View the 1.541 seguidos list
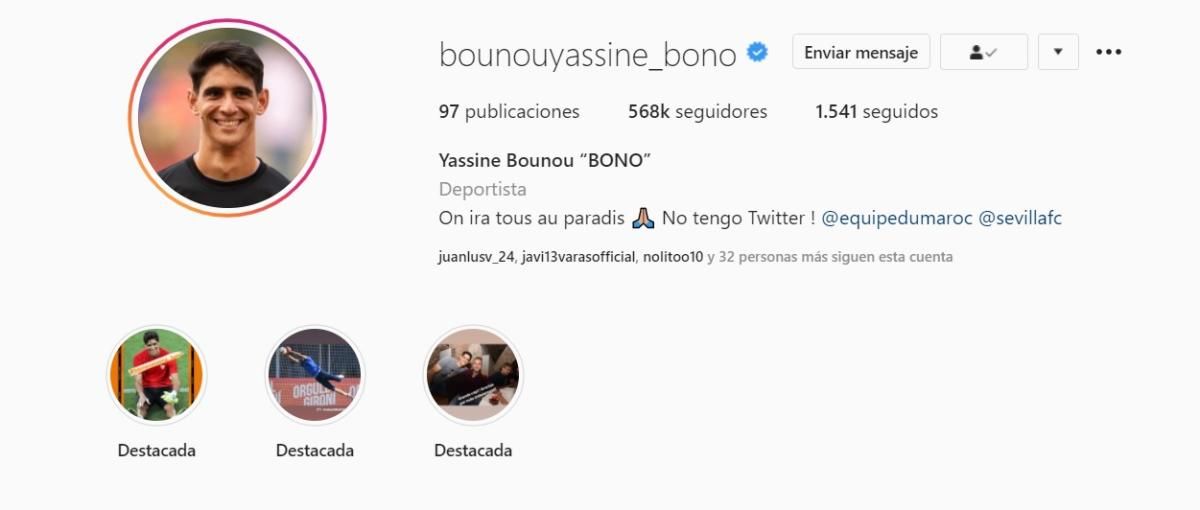 coord(876,112)
